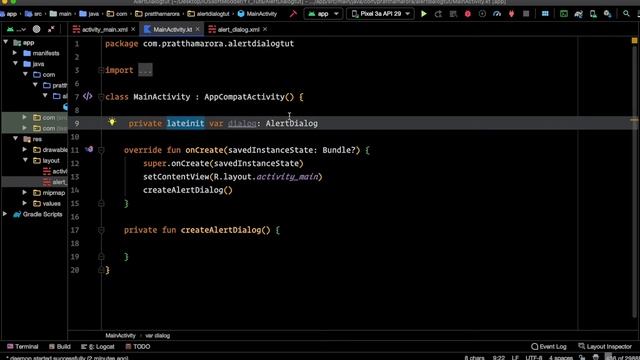
Task: Click the related XML file gutter icon on line 7
Action: coord(87,96)
